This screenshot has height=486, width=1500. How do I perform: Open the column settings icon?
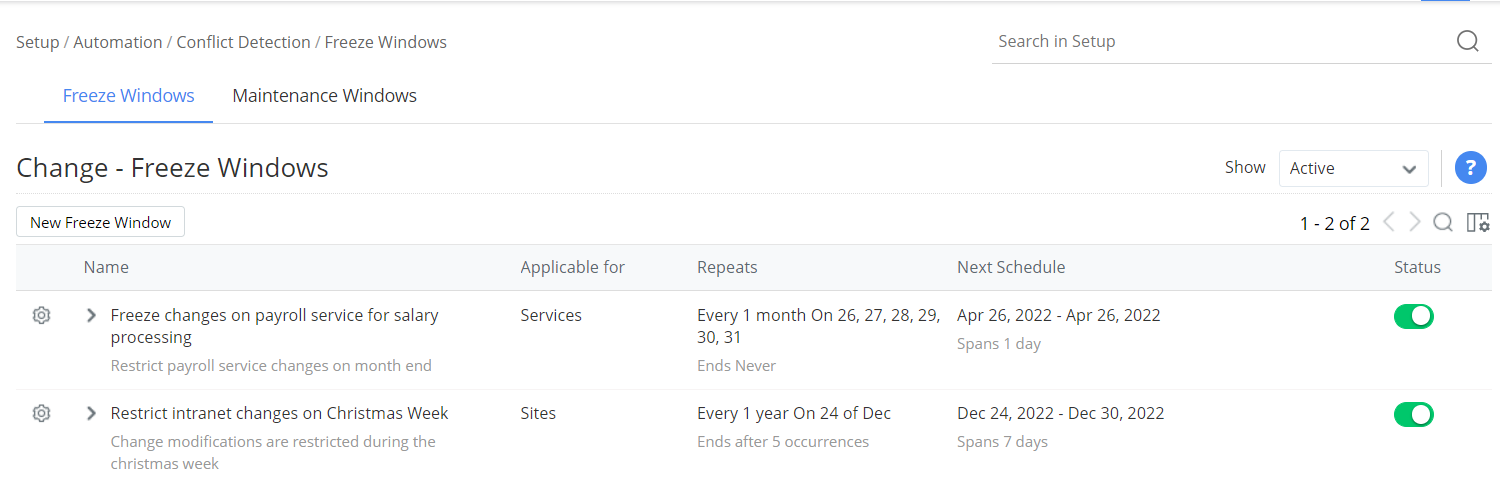[1477, 222]
